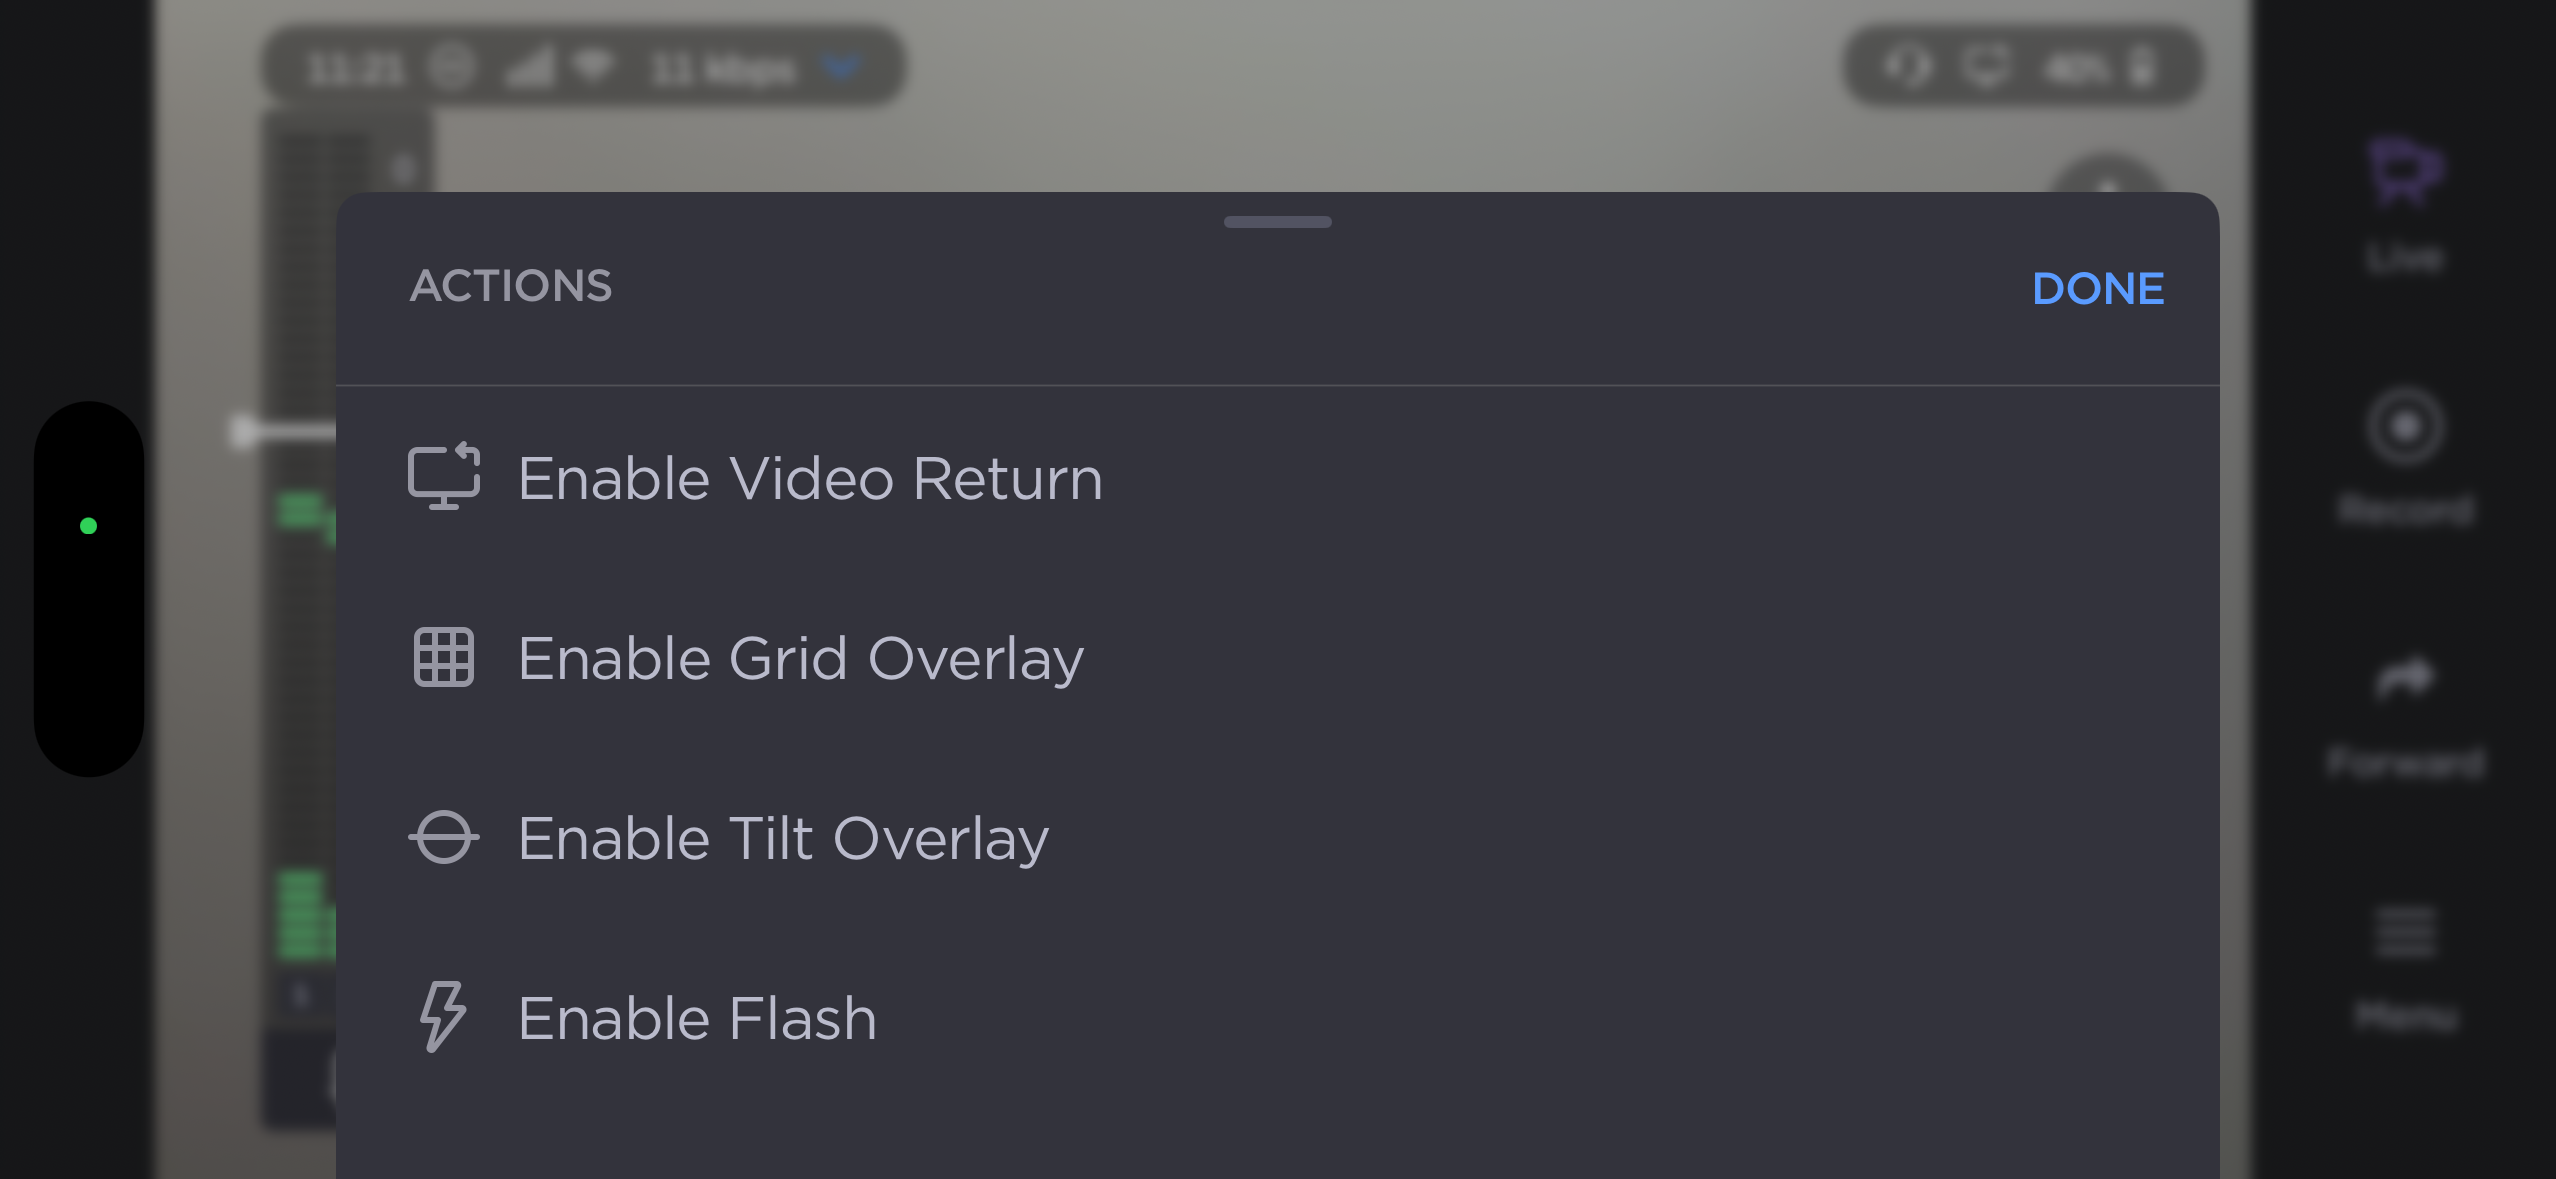Toggle the Enable Grid Overlay label
The height and width of the screenshot is (1179, 2556).
(801, 658)
